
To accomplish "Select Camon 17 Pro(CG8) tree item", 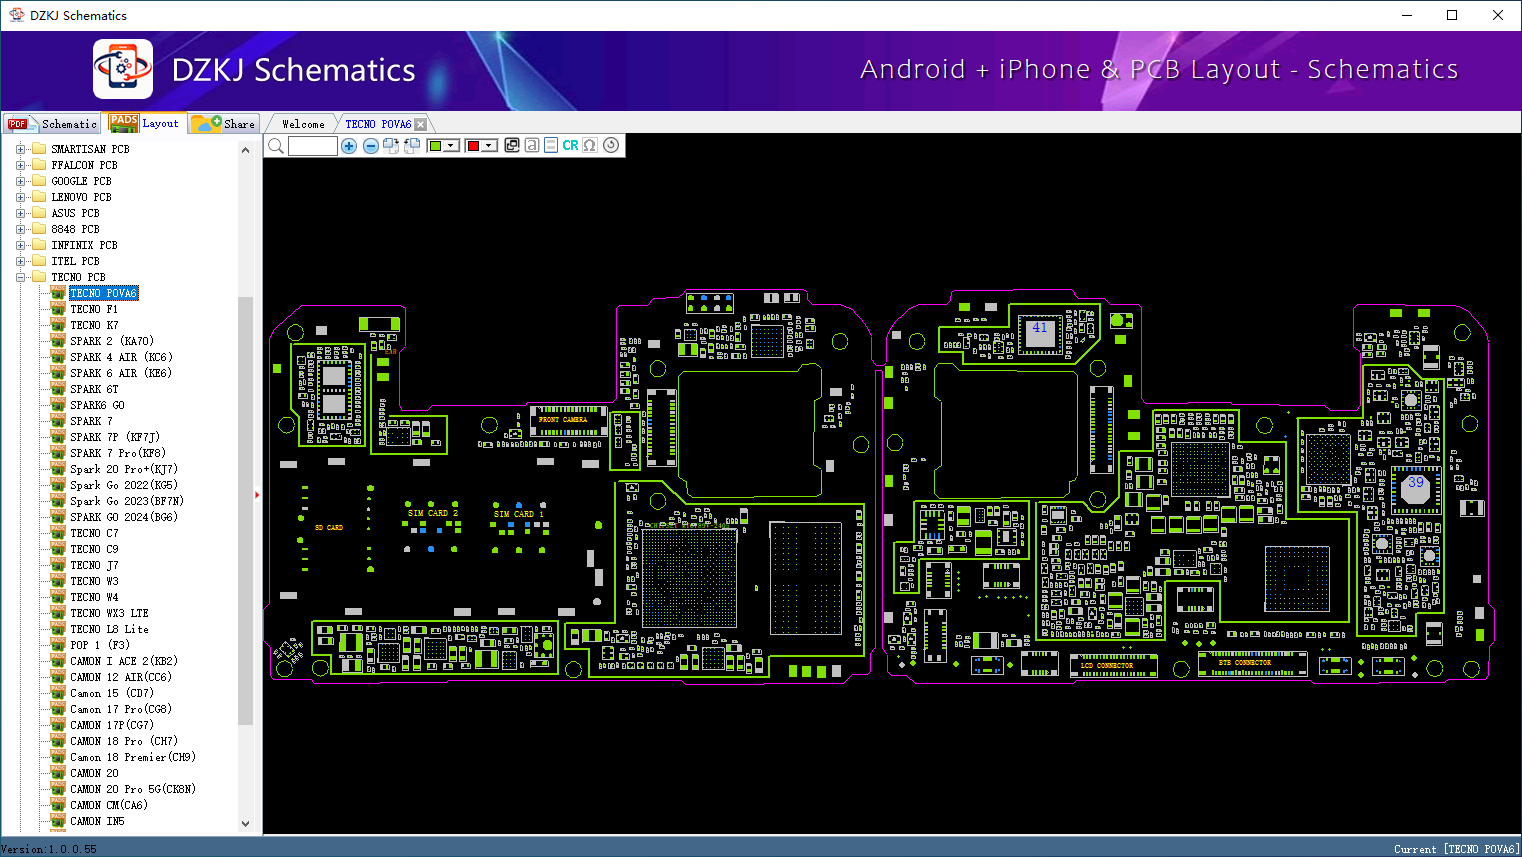I will pos(121,709).
